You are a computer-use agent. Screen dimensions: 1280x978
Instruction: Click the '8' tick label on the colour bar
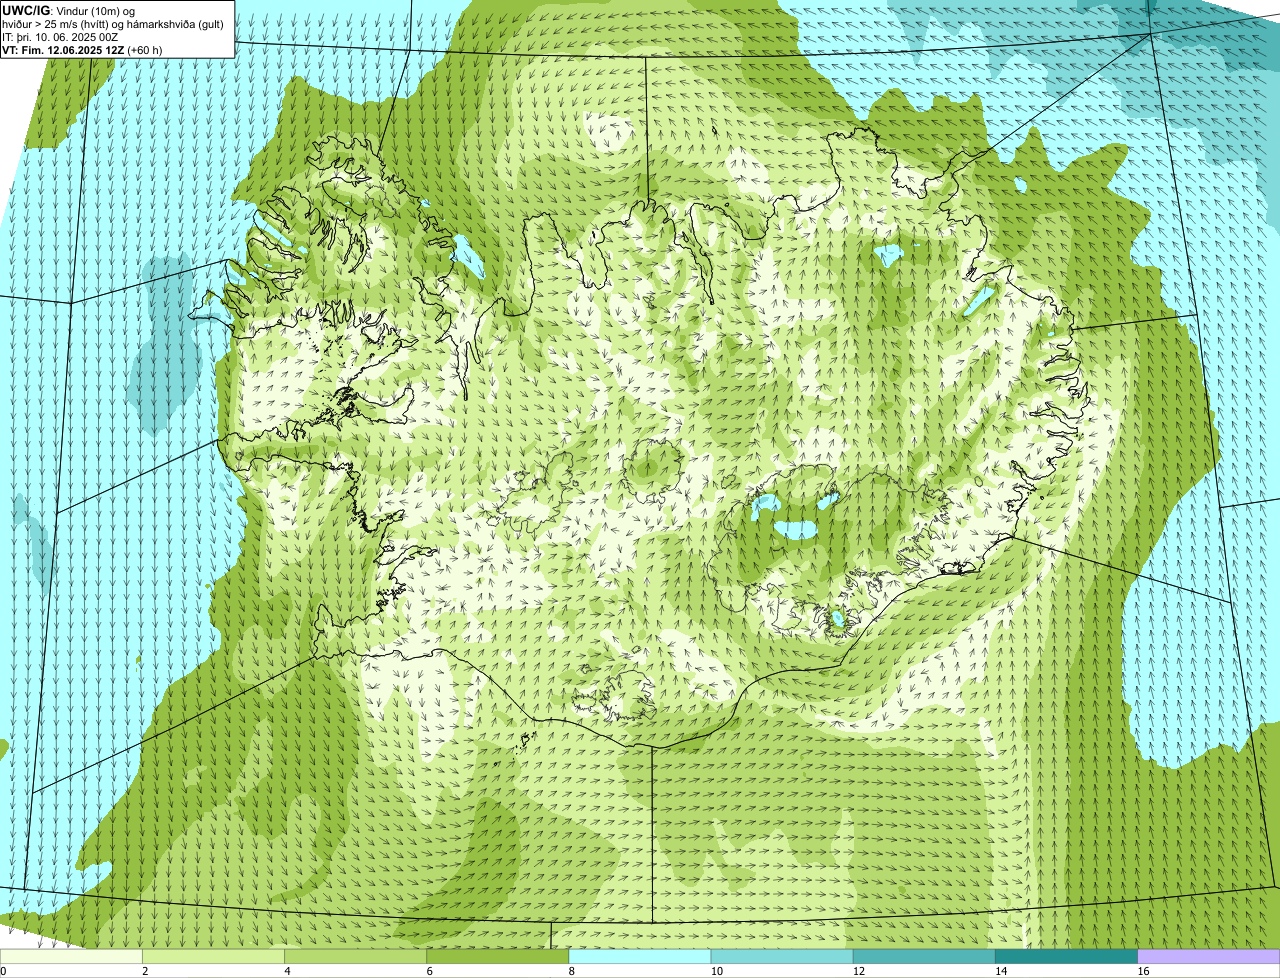point(572,971)
